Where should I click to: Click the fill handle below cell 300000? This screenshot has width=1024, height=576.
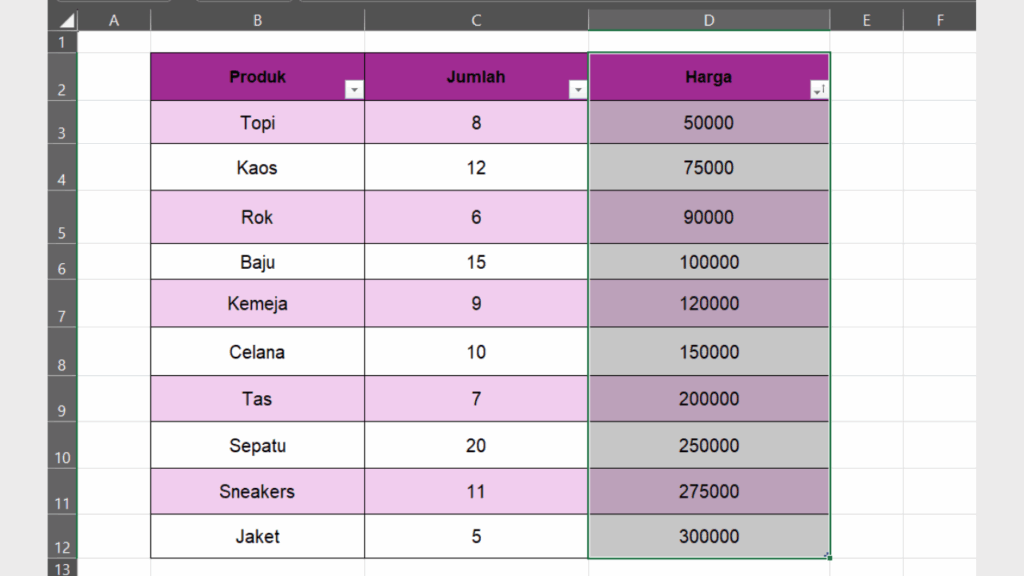click(x=829, y=557)
